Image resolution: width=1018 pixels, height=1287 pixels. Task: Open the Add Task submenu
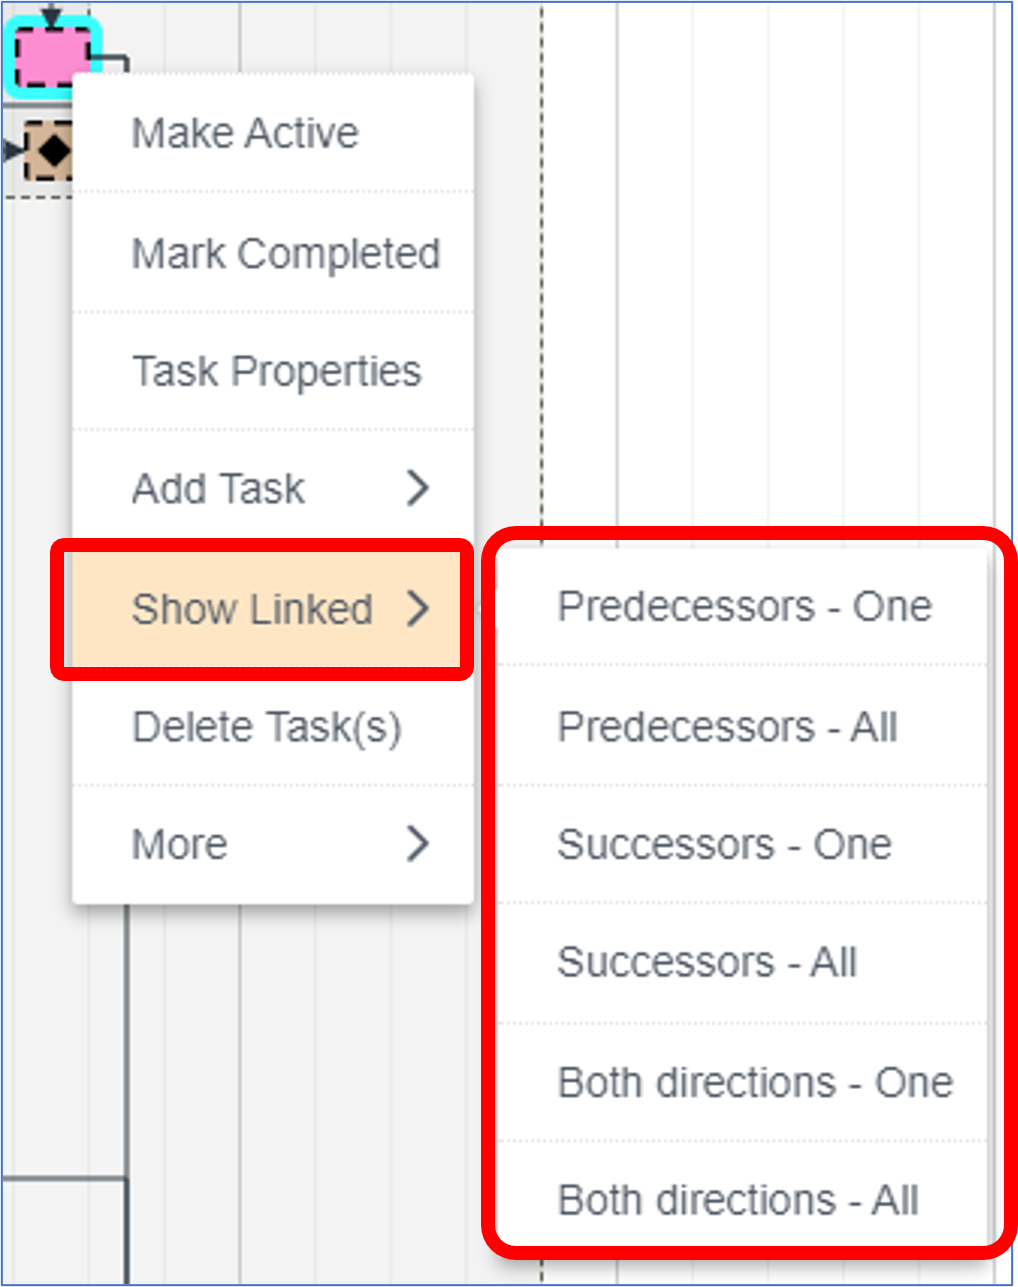(x=273, y=489)
